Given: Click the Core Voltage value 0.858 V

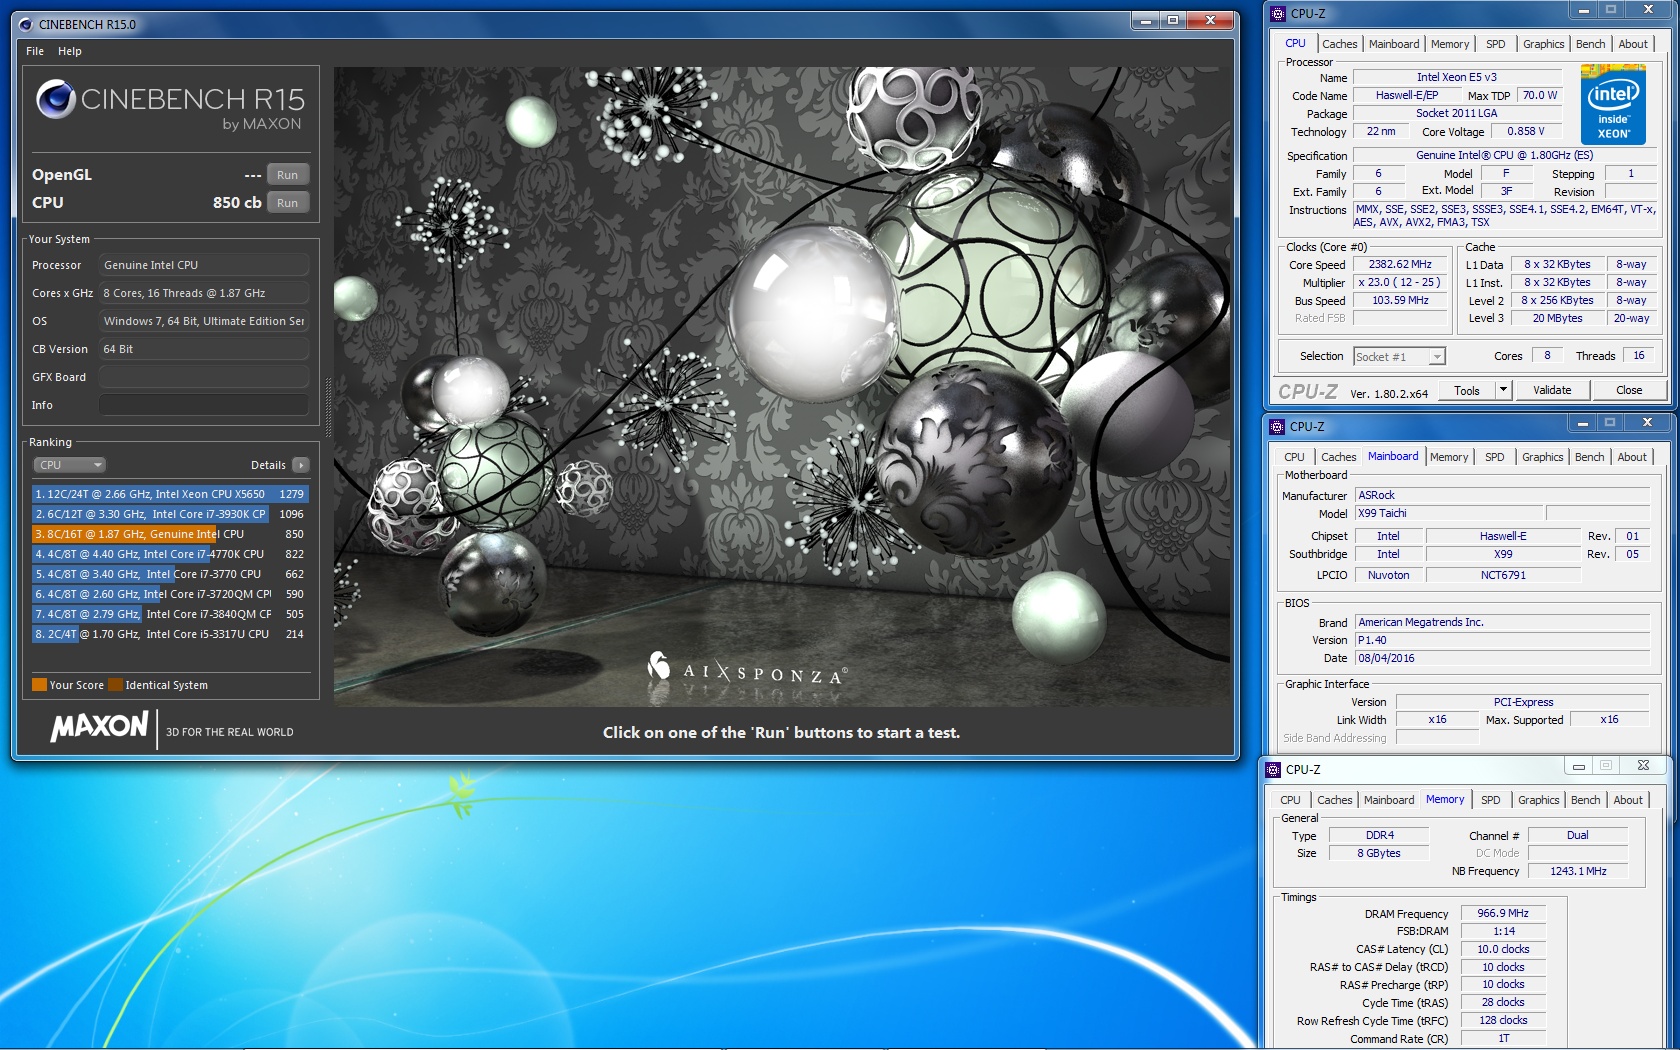Looking at the screenshot, I should point(1526,132).
